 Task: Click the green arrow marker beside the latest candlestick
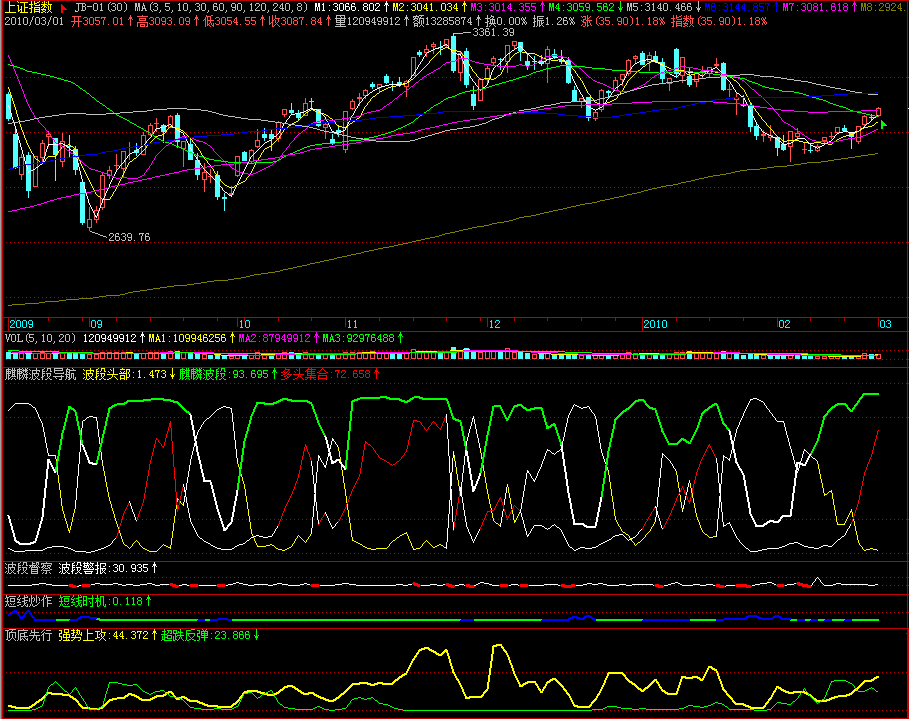point(883,124)
